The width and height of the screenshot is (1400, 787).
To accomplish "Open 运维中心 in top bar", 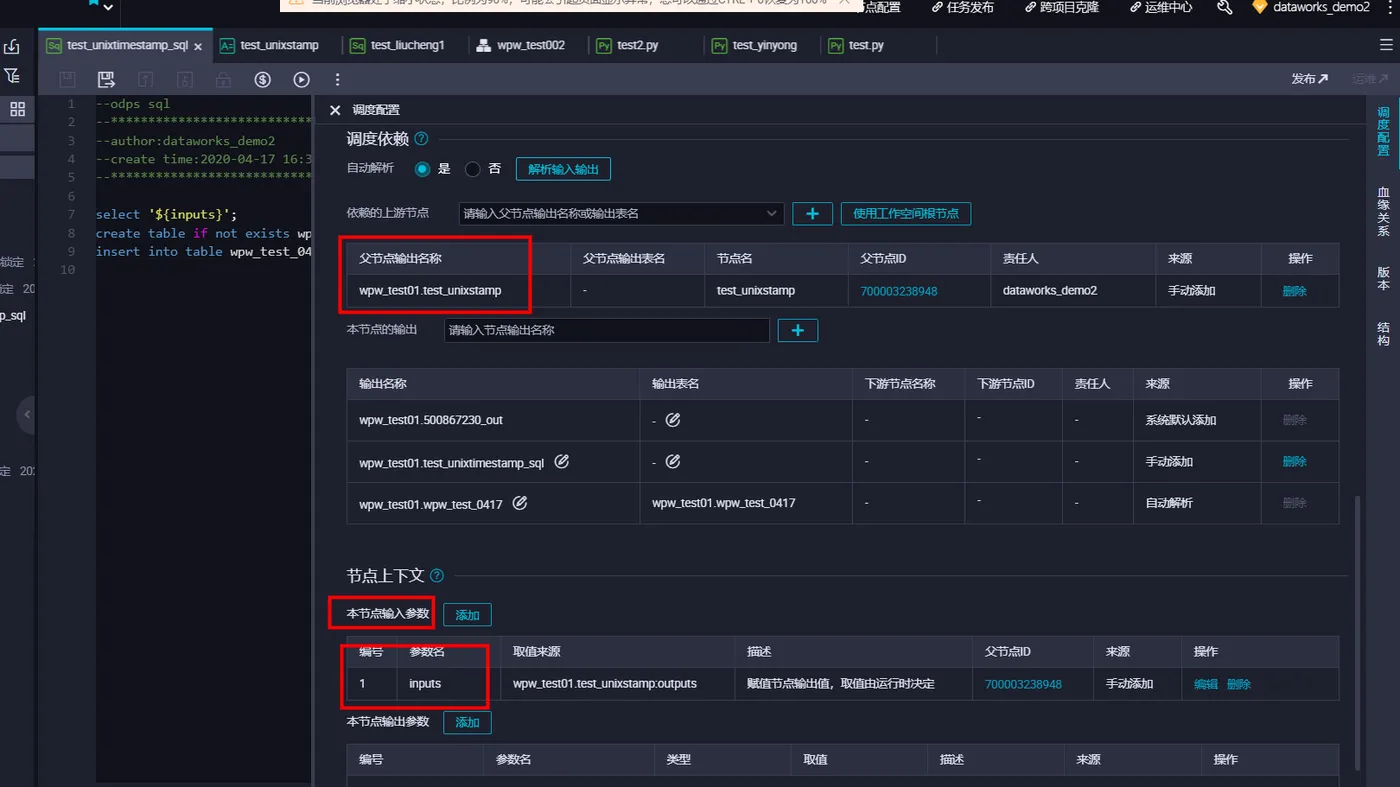I will tap(1161, 7).
